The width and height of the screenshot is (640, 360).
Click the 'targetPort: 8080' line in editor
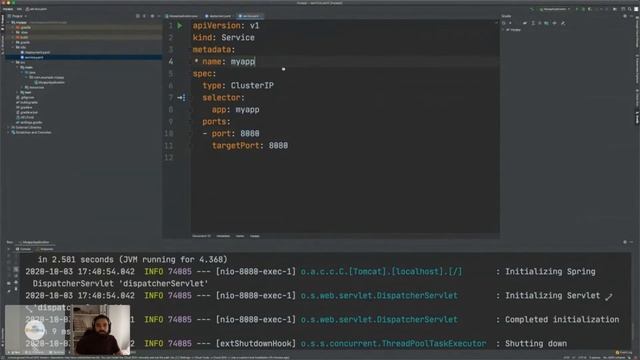(250, 146)
